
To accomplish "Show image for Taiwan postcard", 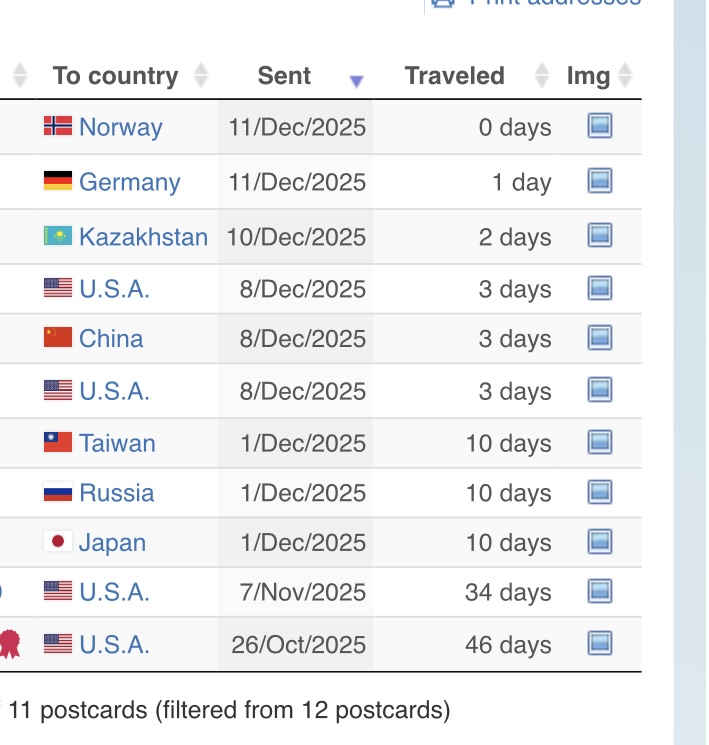I will click(x=599, y=441).
